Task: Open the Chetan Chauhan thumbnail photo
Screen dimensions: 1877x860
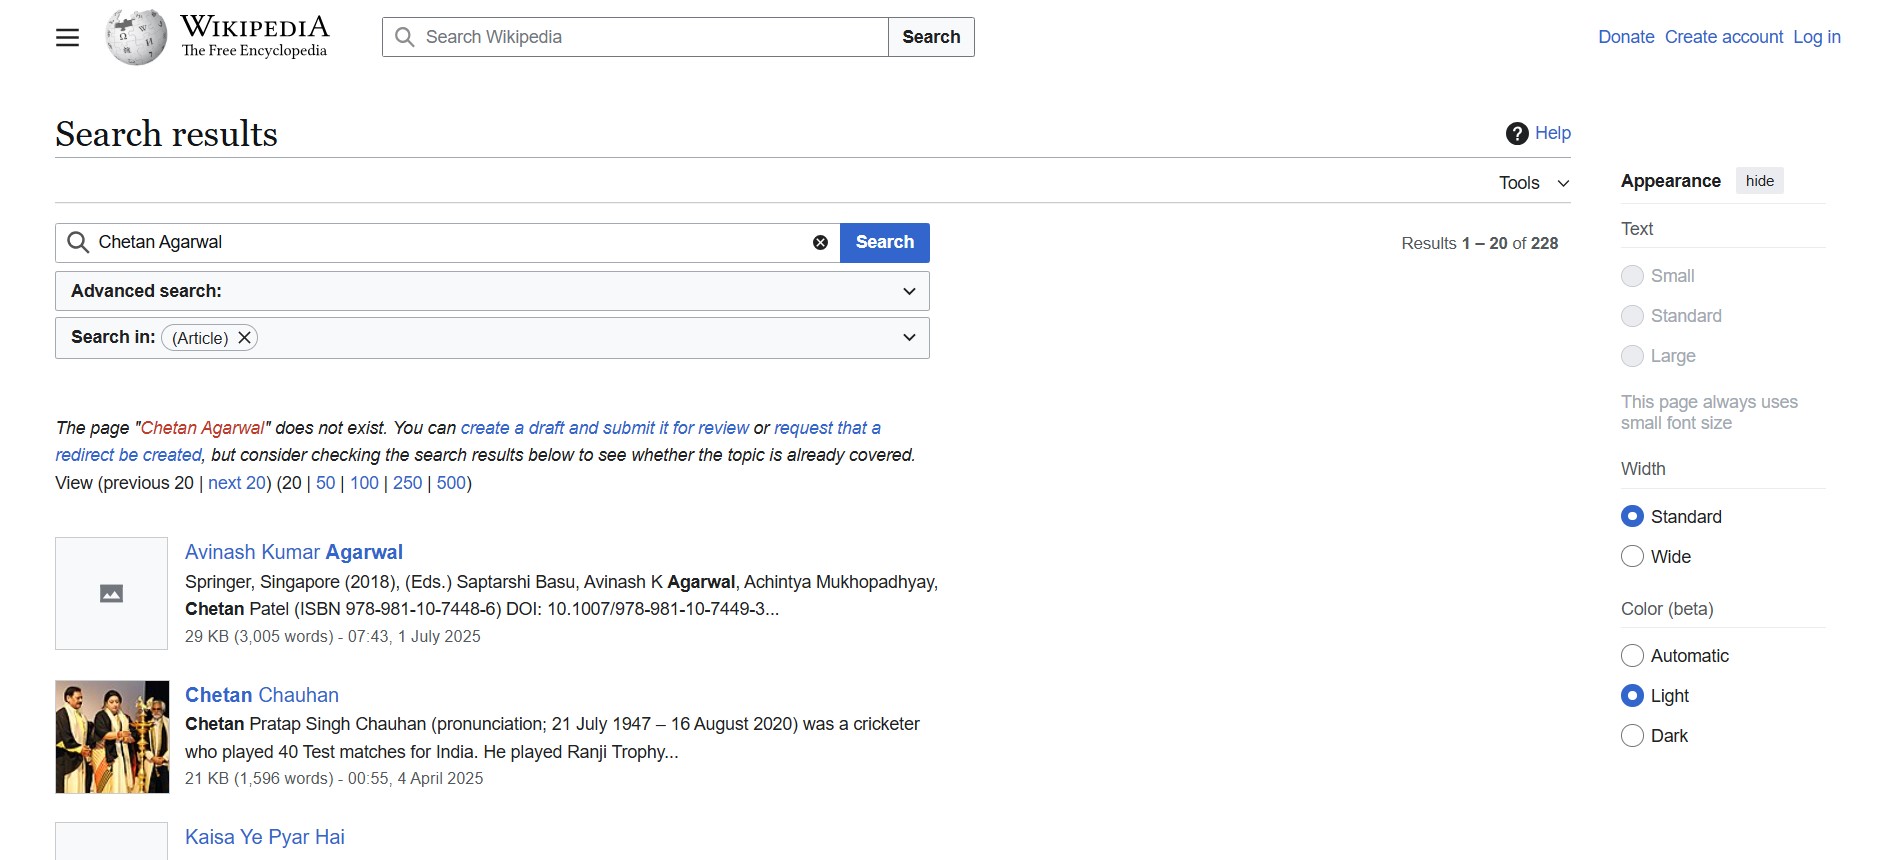Action: click(112, 737)
